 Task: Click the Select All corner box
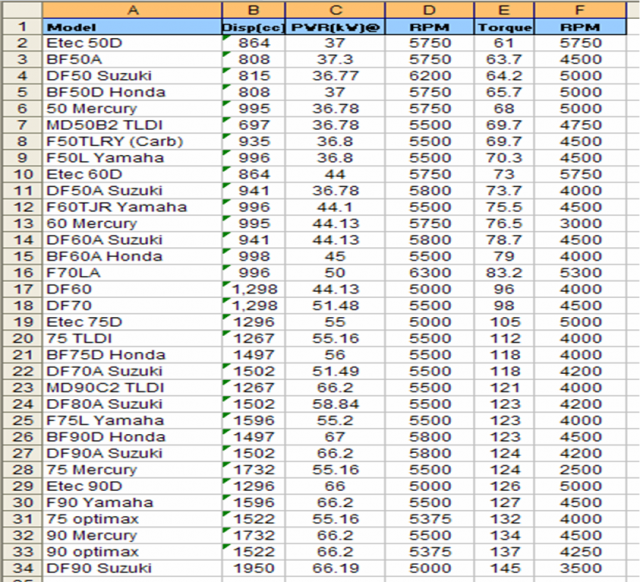pyautogui.click(x=20, y=9)
